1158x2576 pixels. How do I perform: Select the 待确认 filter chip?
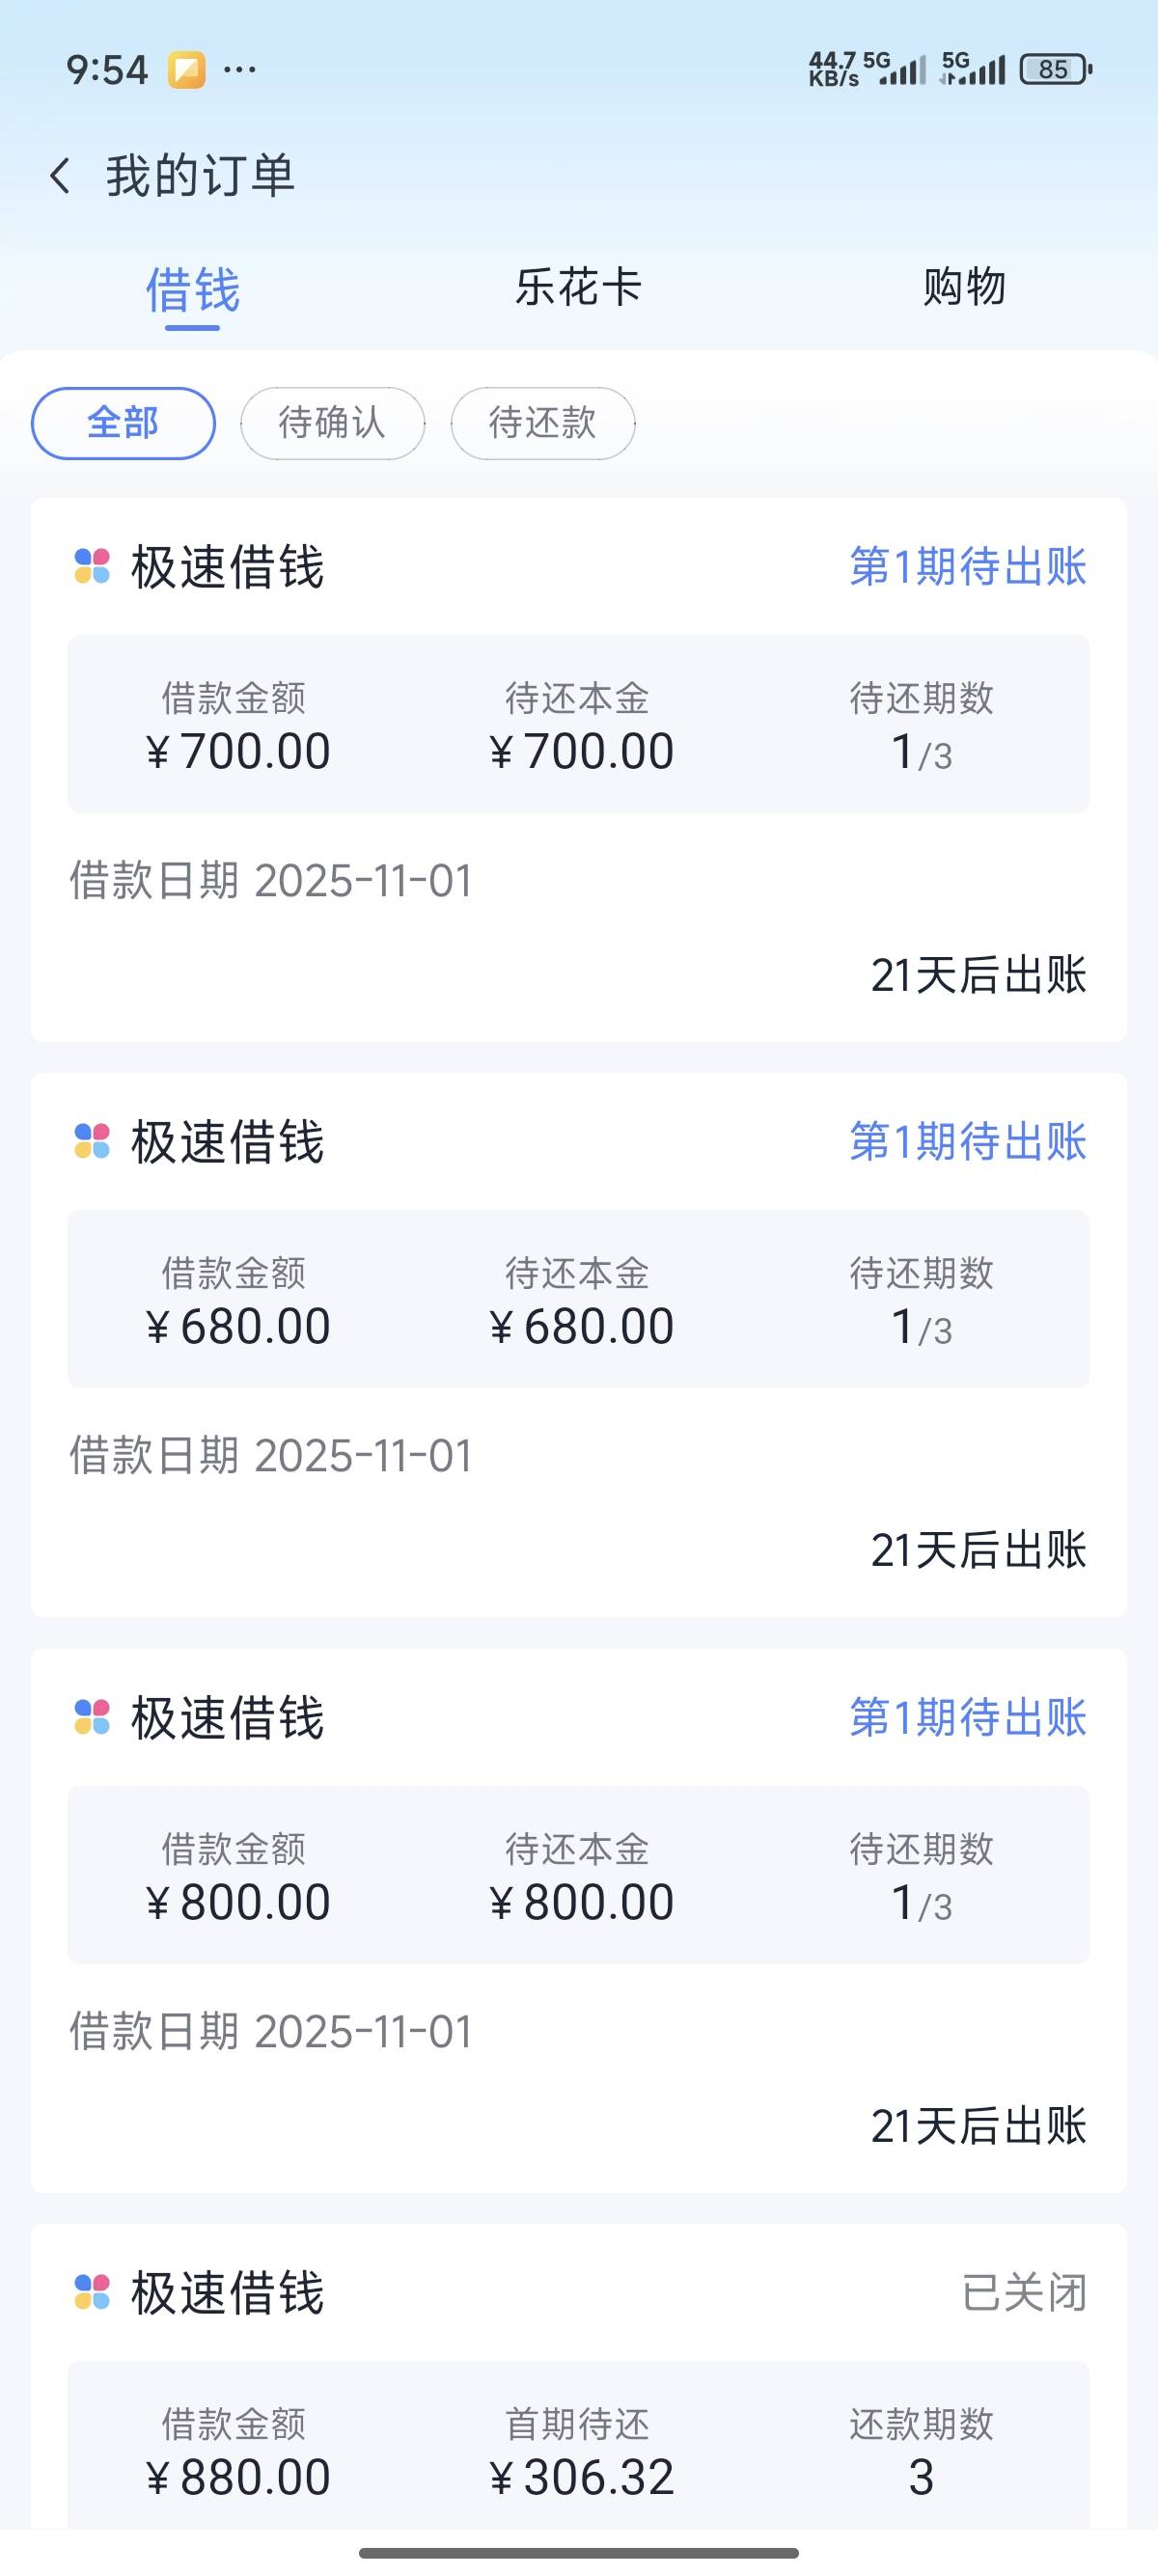click(x=332, y=423)
